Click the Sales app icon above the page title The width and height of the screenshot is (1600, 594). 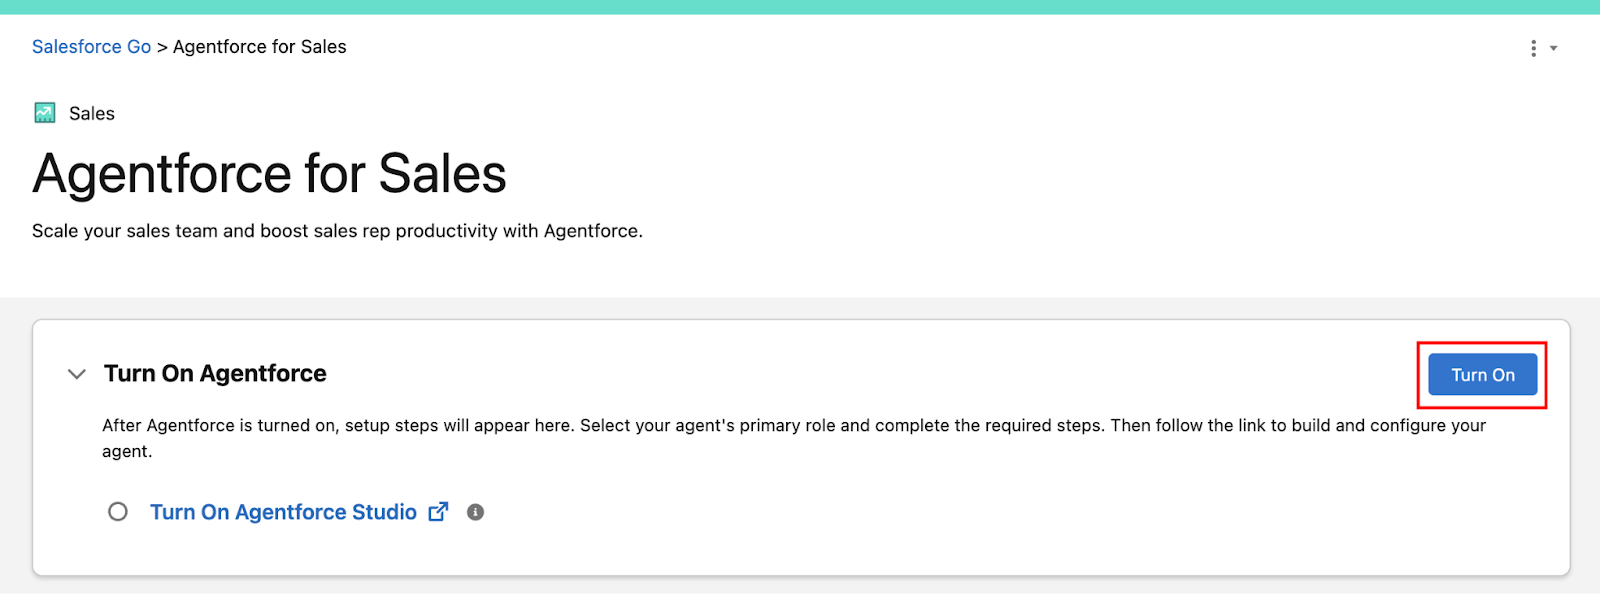pos(44,112)
